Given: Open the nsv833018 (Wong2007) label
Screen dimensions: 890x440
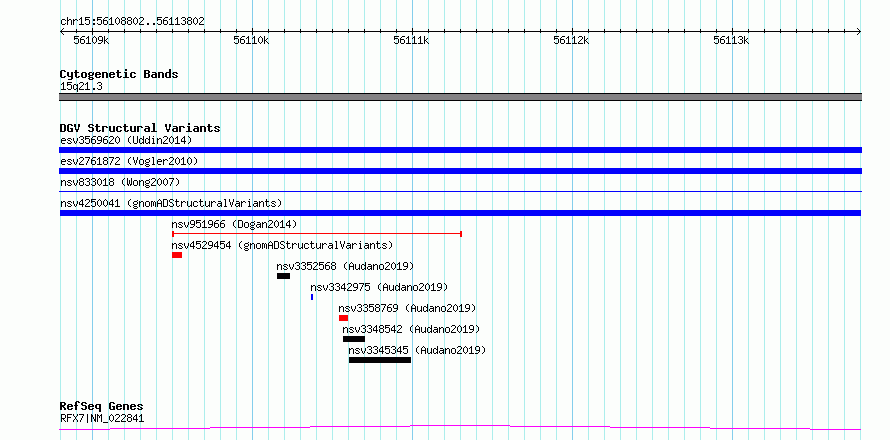Looking at the screenshot, I should point(120,182).
